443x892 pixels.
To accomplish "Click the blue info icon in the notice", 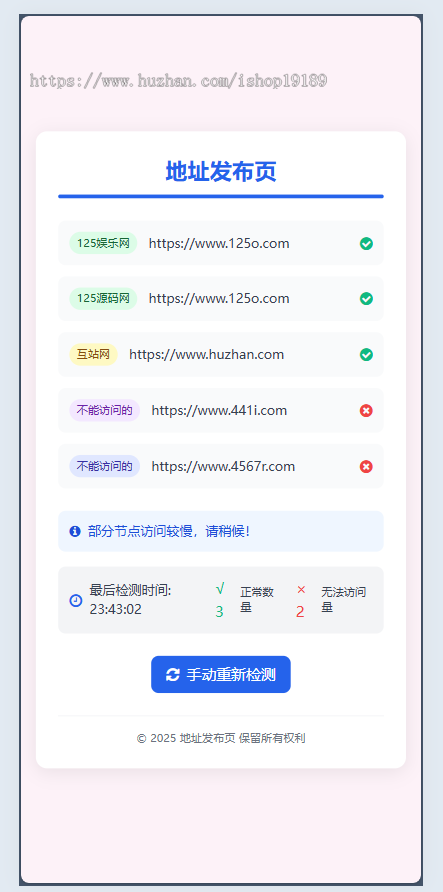I will coord(75,531).
